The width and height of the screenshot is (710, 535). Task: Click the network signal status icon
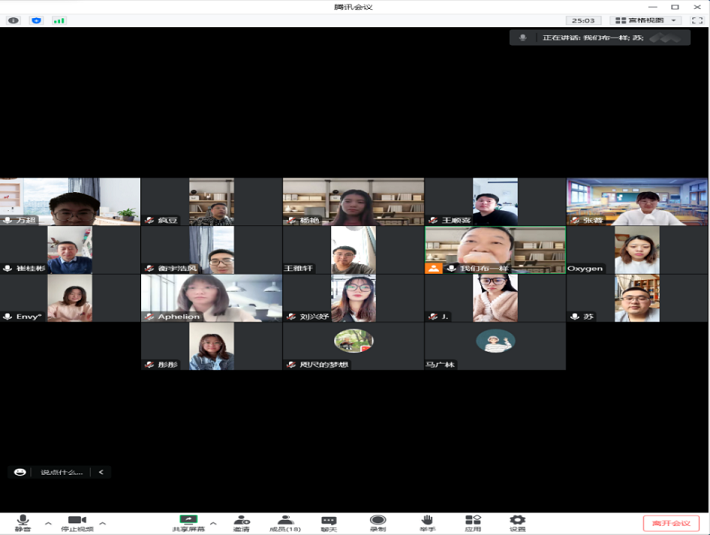59,20
